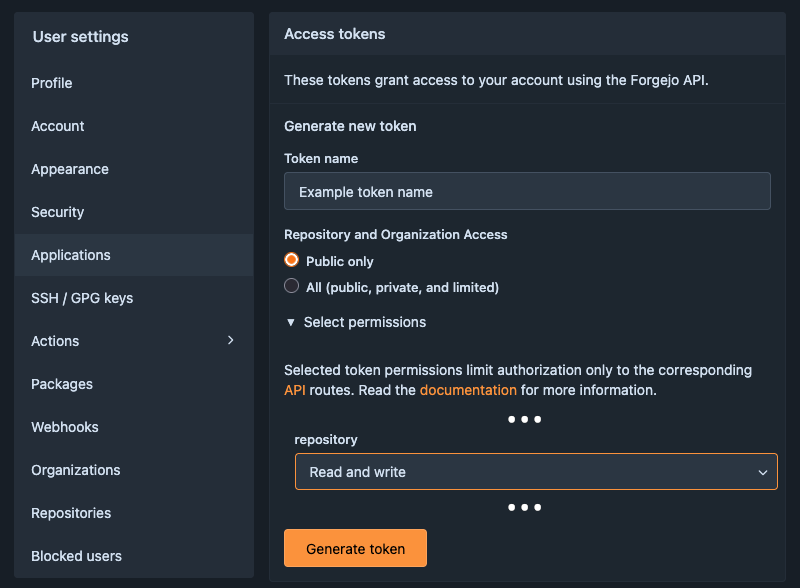This screenshot has width=800, height=588.
Task: Open the API routes link
Action: pos(294,390)
